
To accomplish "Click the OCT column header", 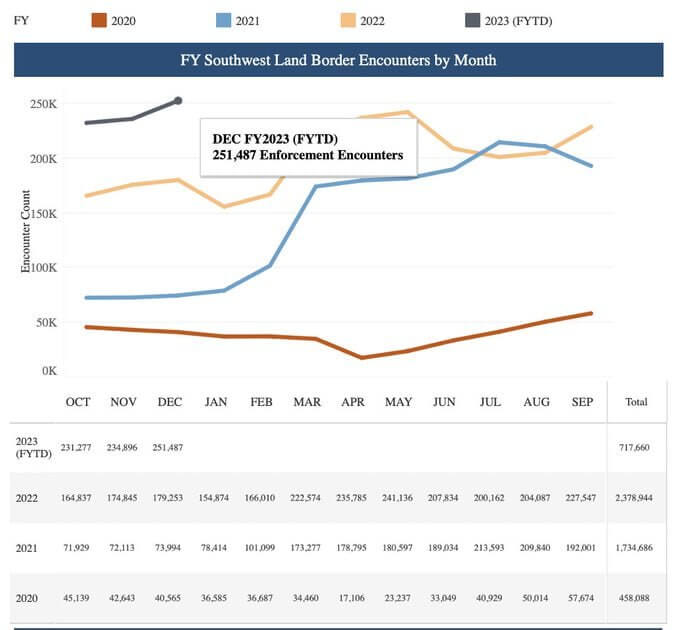I will 78,402.
